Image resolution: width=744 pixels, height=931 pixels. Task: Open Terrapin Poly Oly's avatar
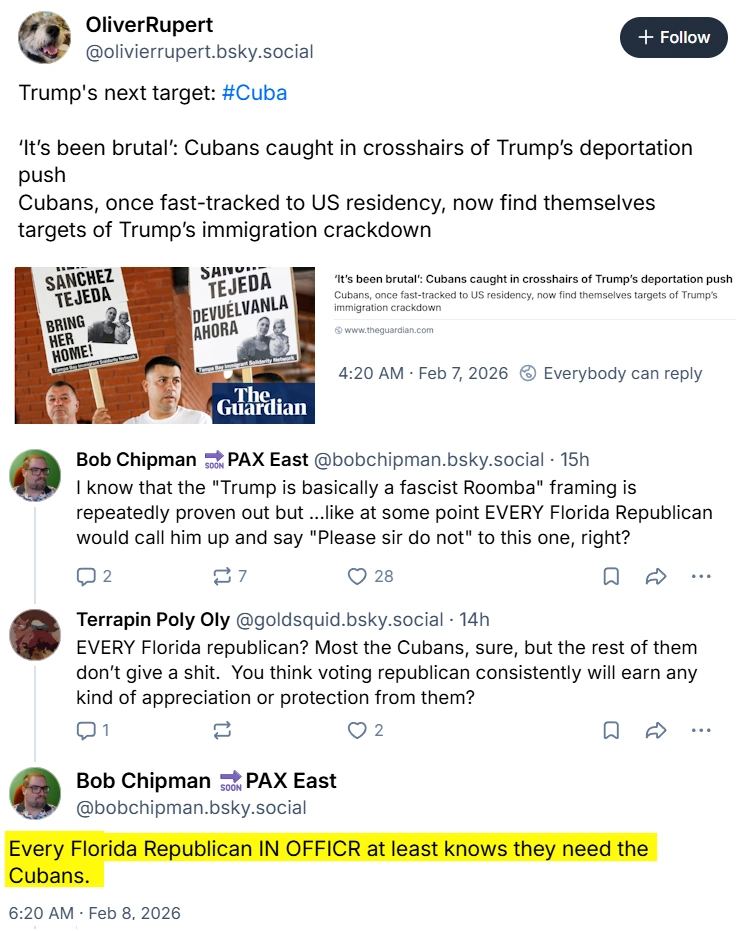pyautogui.click(x=35, y=635)
